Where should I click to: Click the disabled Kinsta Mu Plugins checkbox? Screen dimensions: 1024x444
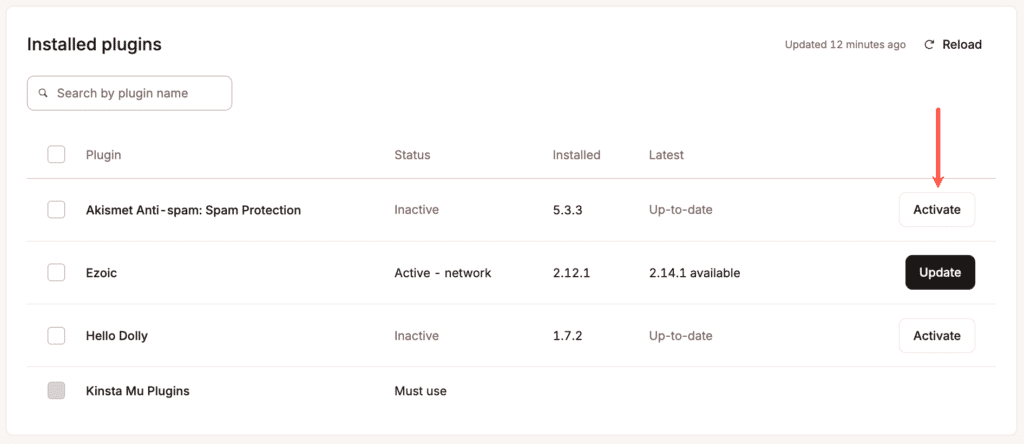pos(57,391)
